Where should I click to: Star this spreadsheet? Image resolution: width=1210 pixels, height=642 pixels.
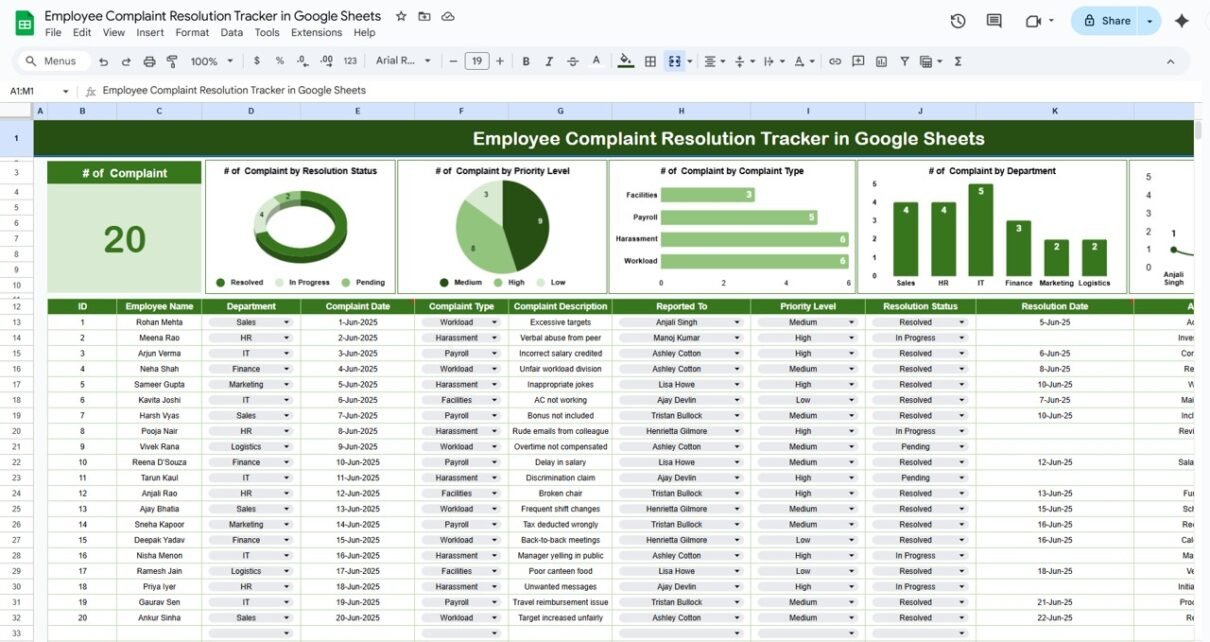coord(401,16)
